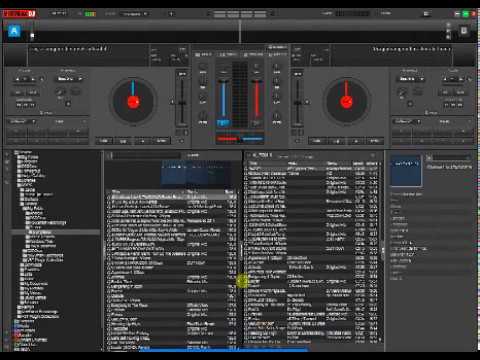
Task: Click the right deck first effect knob
Action: coord(402,92)
